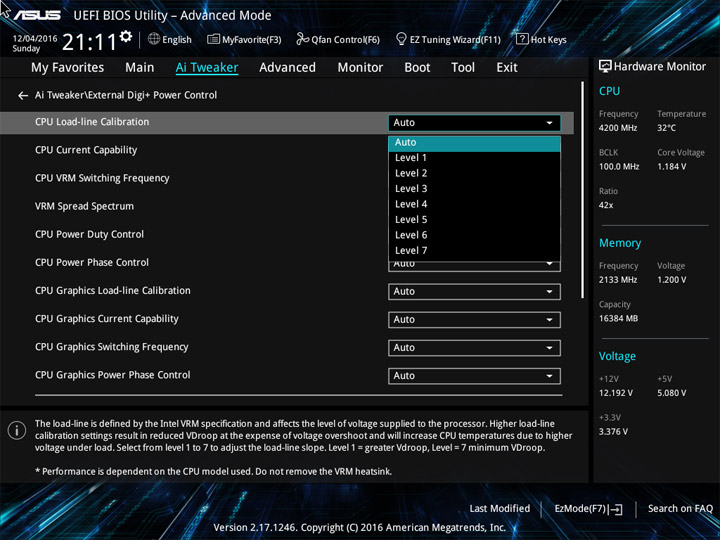Select Level 3 from the dropdown list
The height and width of the screenshot is (540, 720).
474,189
